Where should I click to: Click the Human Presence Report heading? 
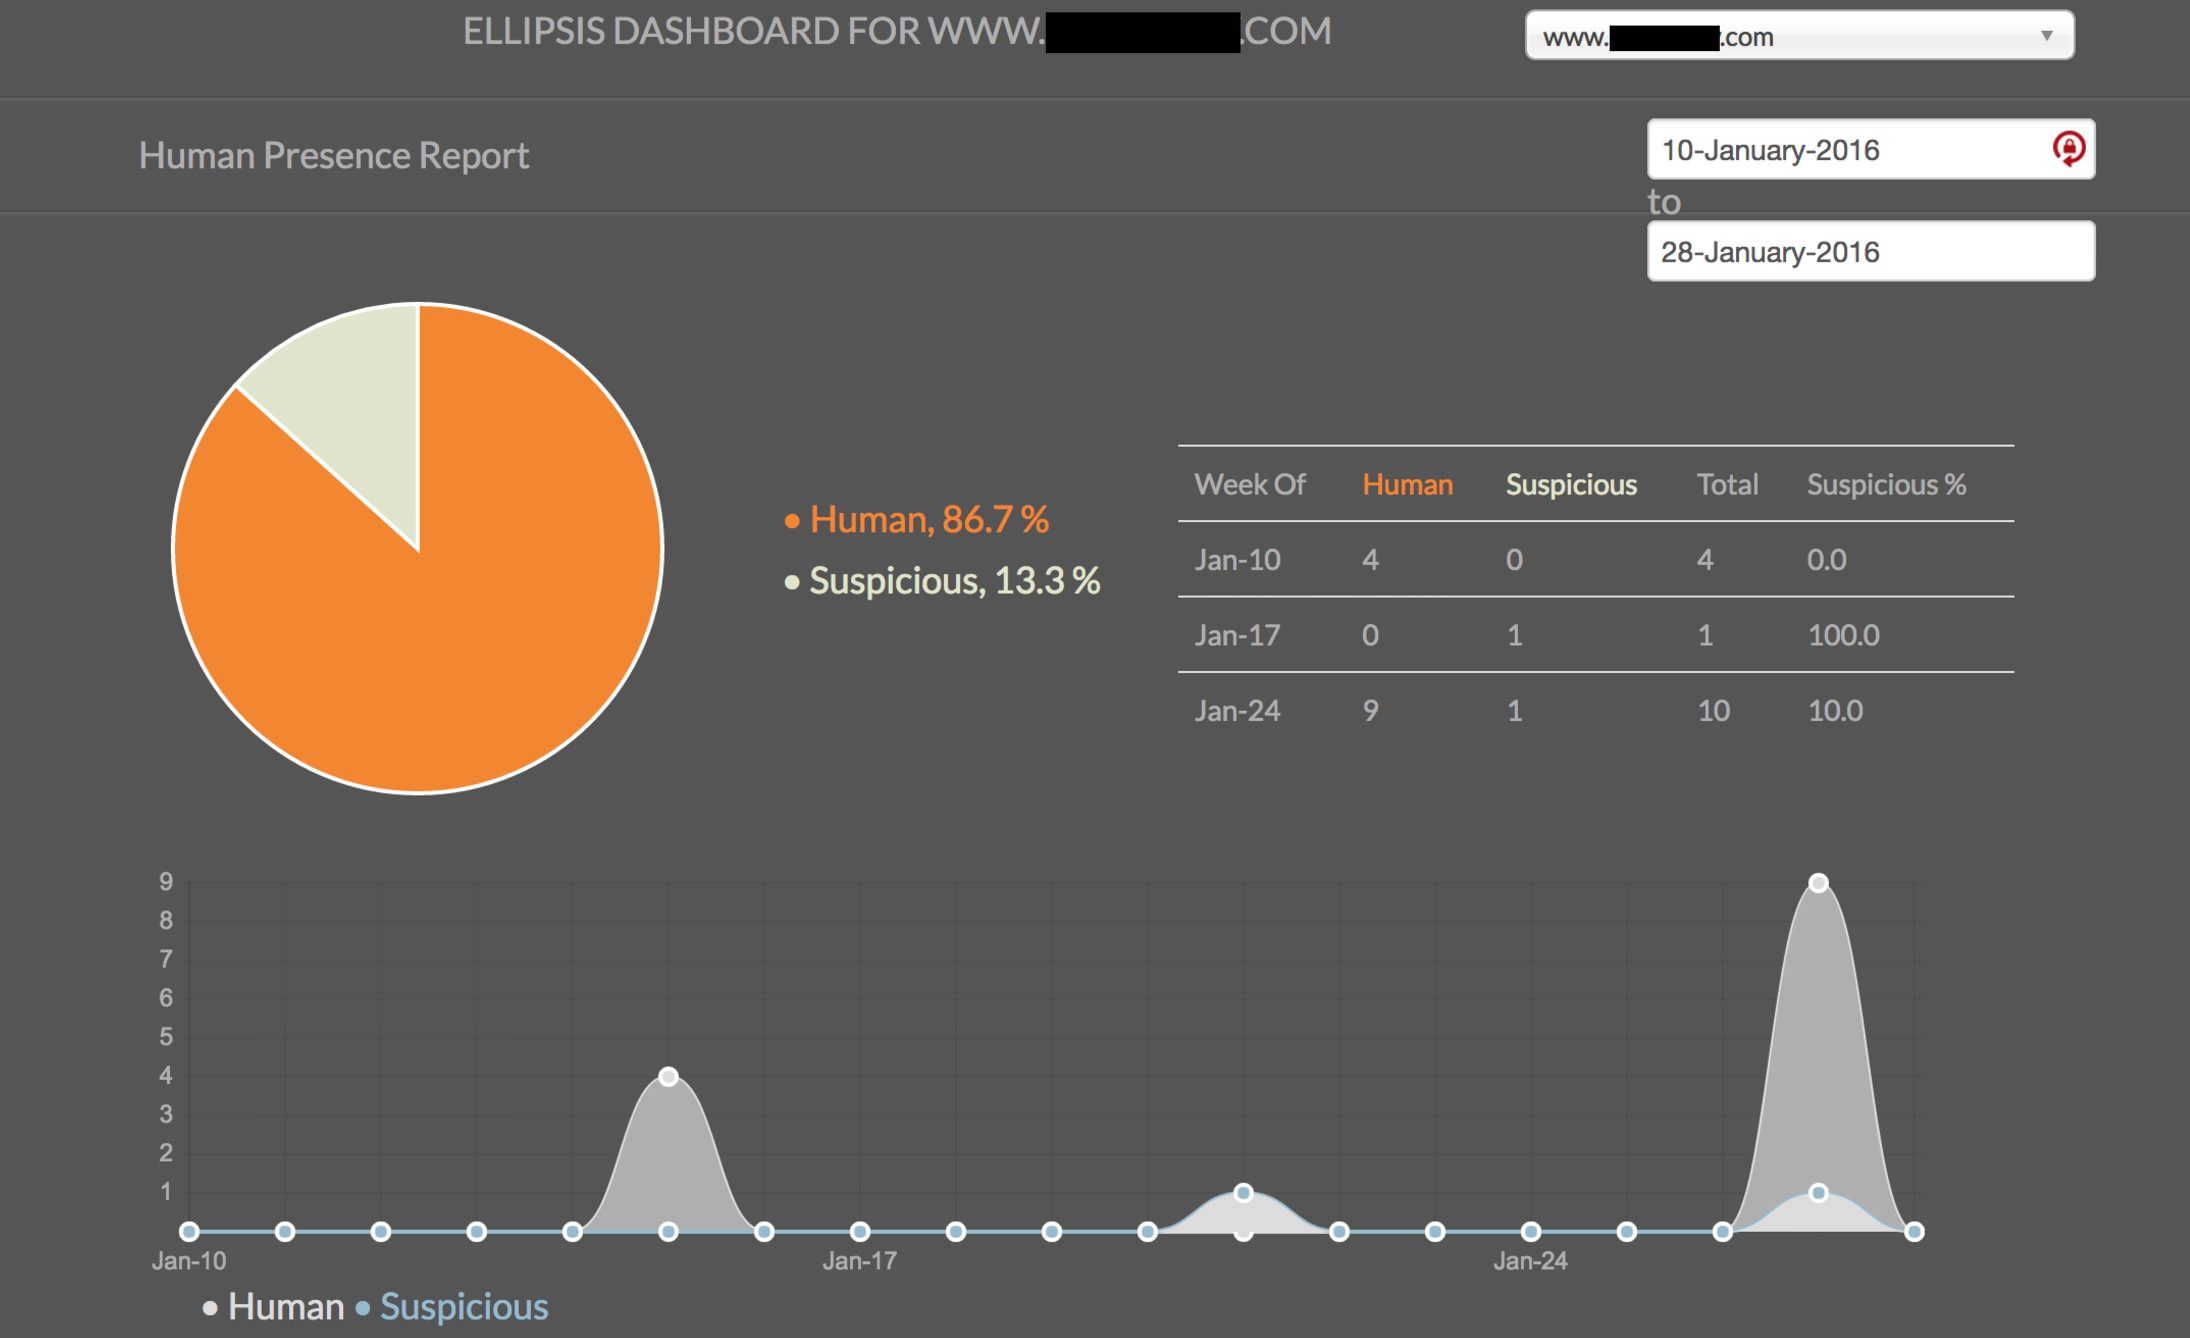coord(334,156)
